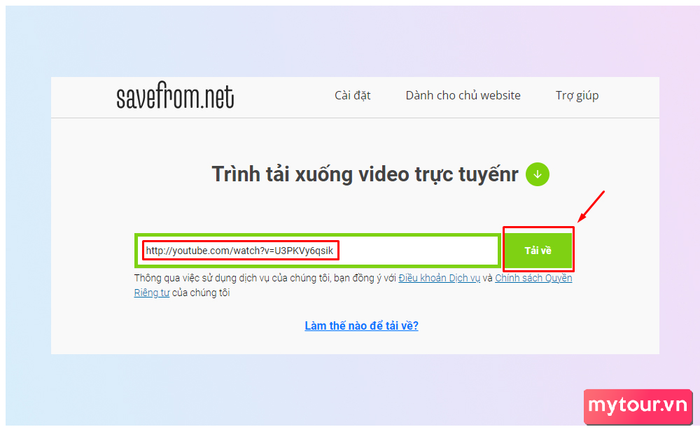The height and width of the screenshot is (434, 700).
Task: Open Chính sách Quyền Riêng tư link
Action: pos(533,278)
